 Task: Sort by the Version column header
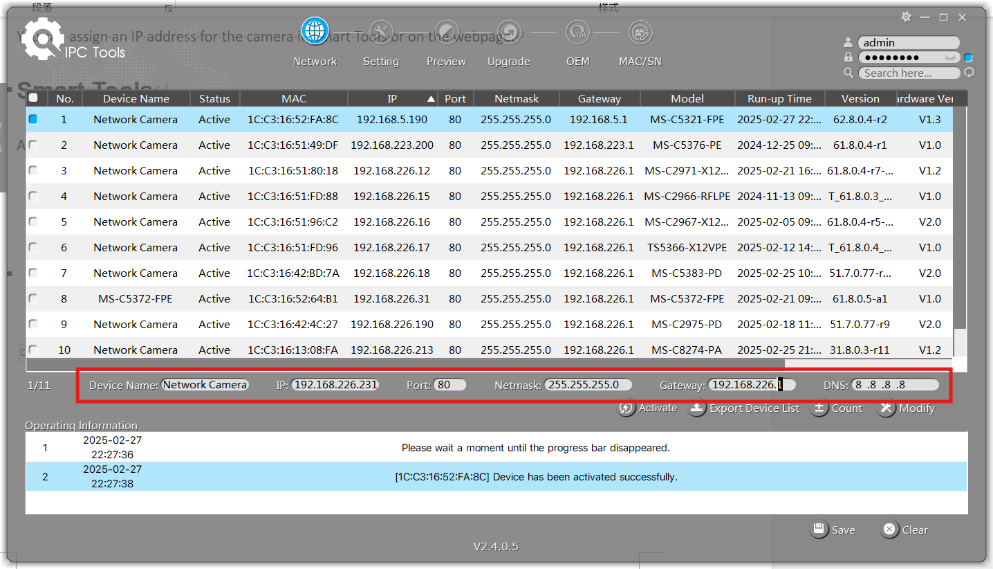[x=860, y=98]
